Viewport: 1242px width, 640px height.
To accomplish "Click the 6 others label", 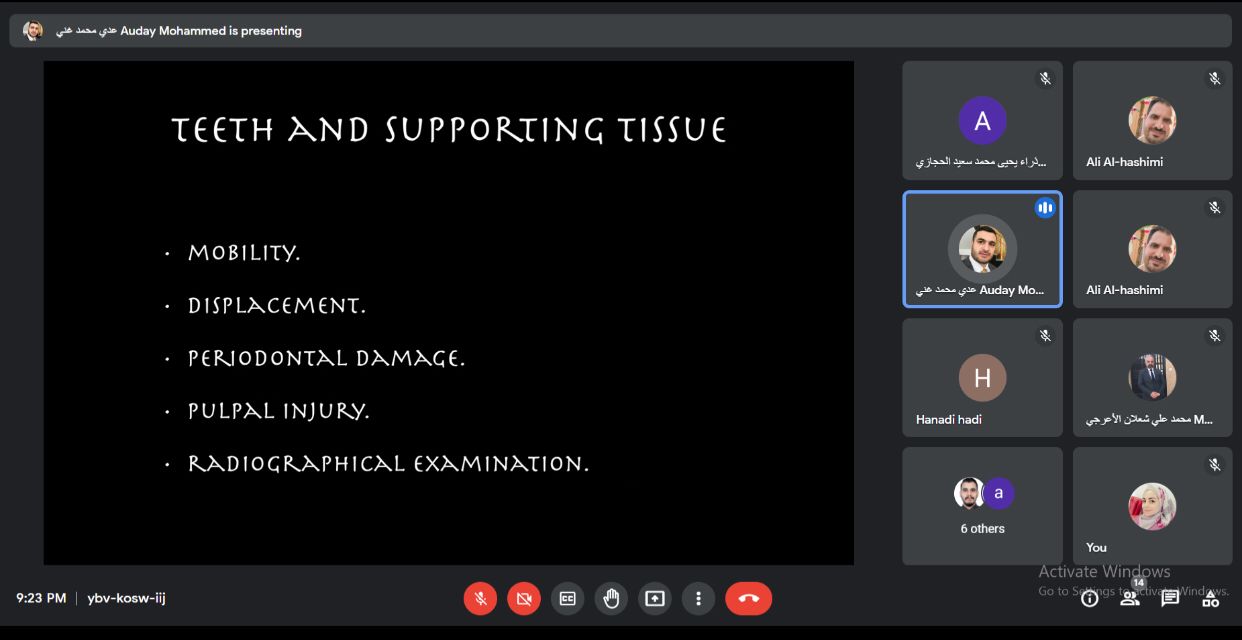I will (982, 528).
